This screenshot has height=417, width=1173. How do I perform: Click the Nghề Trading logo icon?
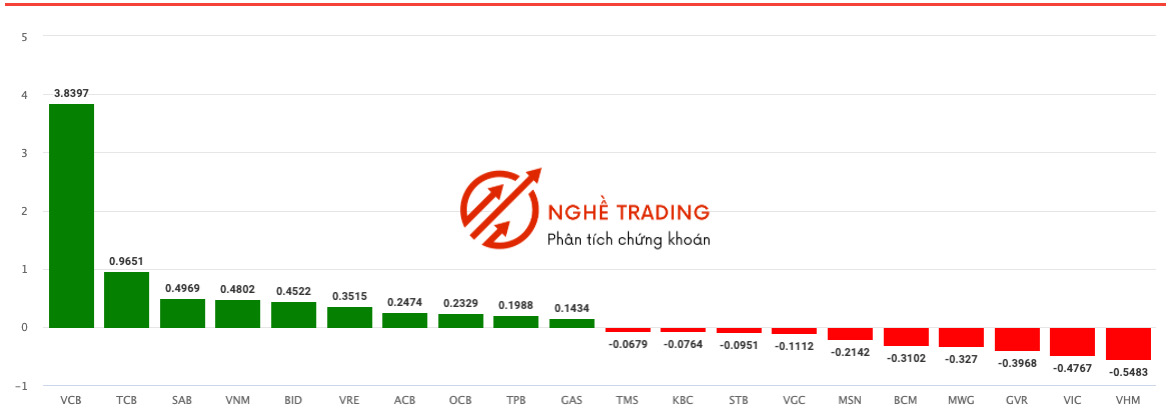[500, 209]
